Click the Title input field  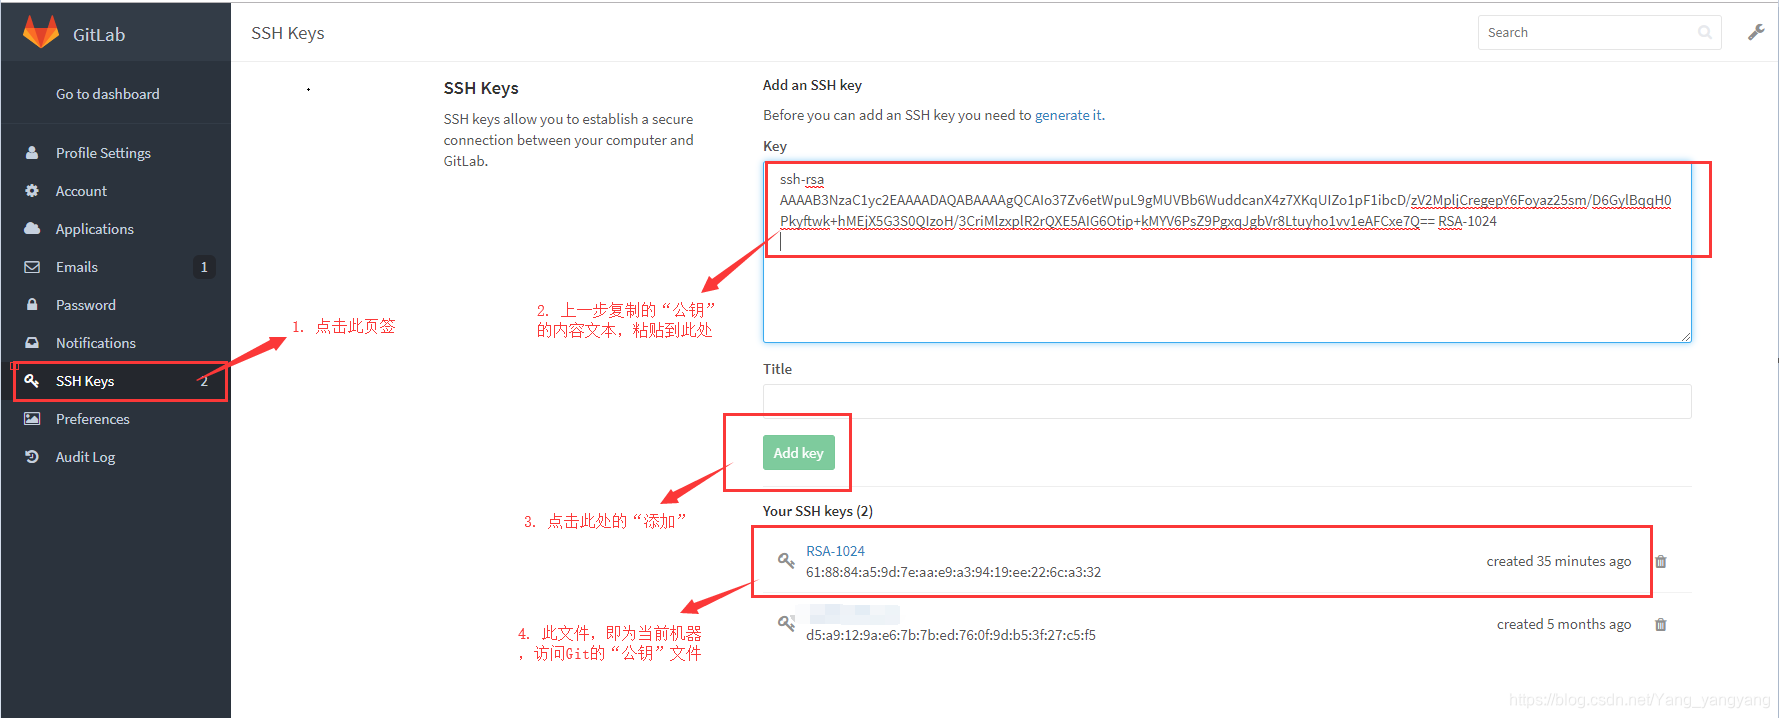(x=1227, y=401)
